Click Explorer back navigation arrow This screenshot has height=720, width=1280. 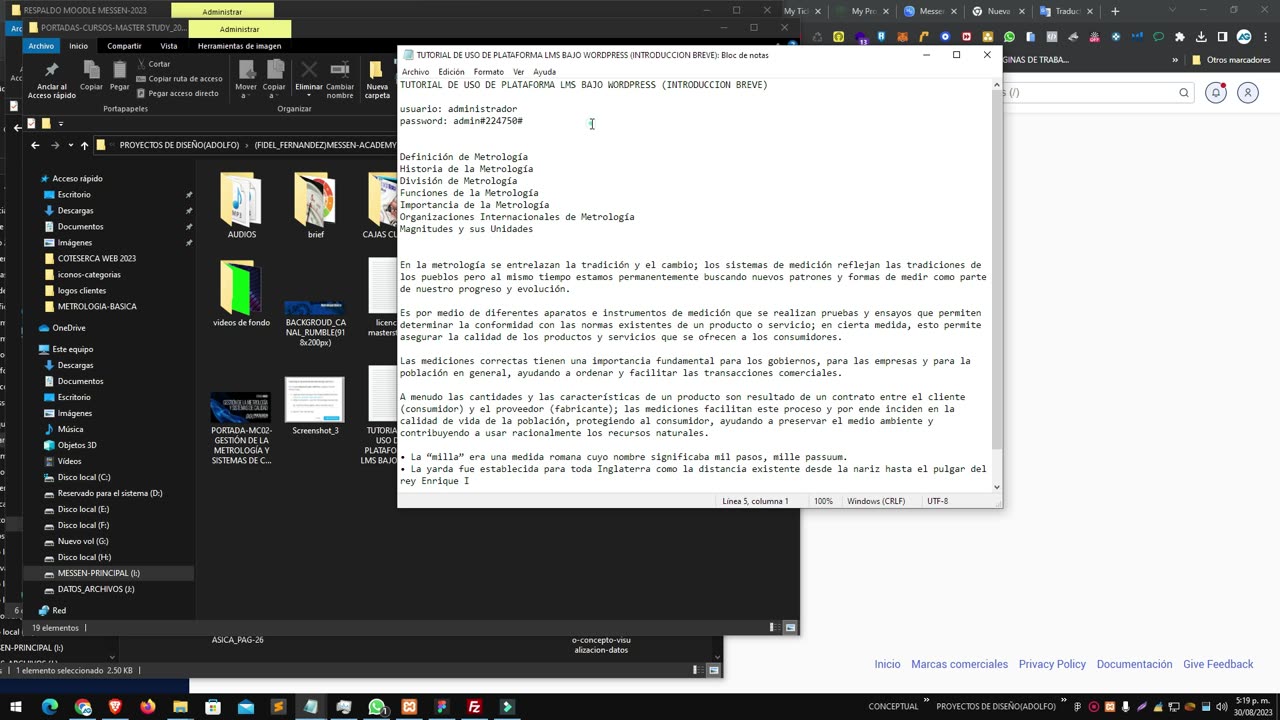pos(35,145)
